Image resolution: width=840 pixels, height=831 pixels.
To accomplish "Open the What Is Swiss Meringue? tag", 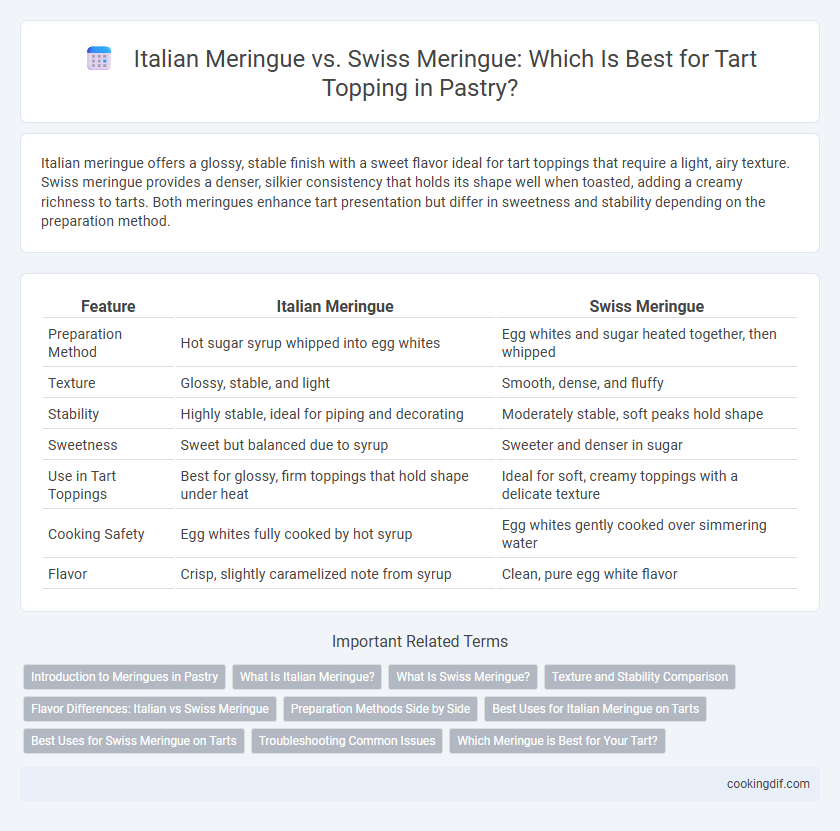I will pos(463,677).
